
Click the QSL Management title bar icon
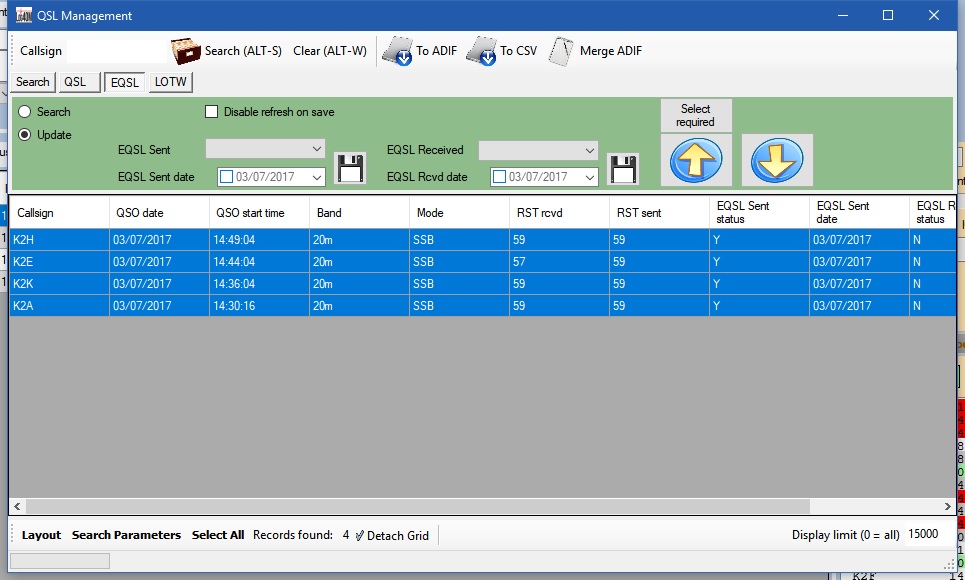(23, 15)
